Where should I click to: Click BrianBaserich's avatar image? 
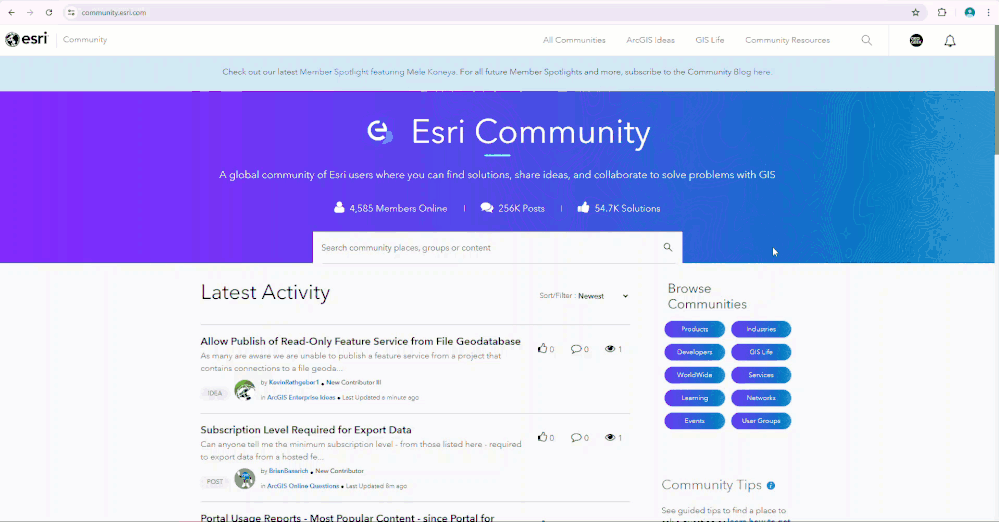(x=245, y=479)
